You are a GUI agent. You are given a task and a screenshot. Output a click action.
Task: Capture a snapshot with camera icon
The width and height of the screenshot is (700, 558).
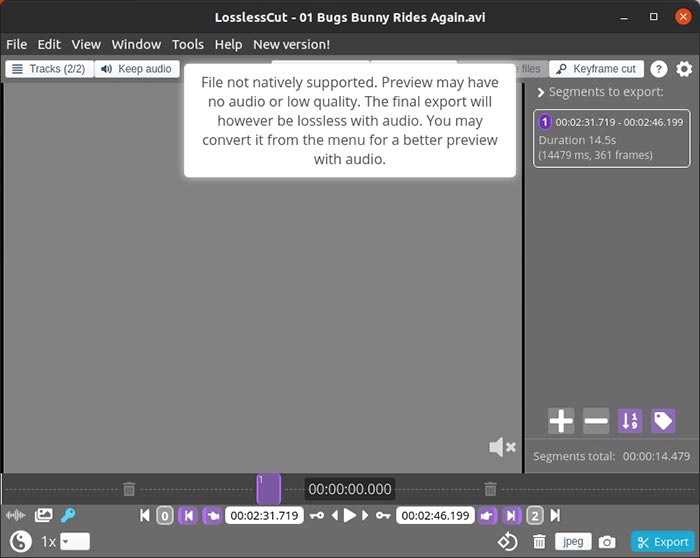[606, 542]
